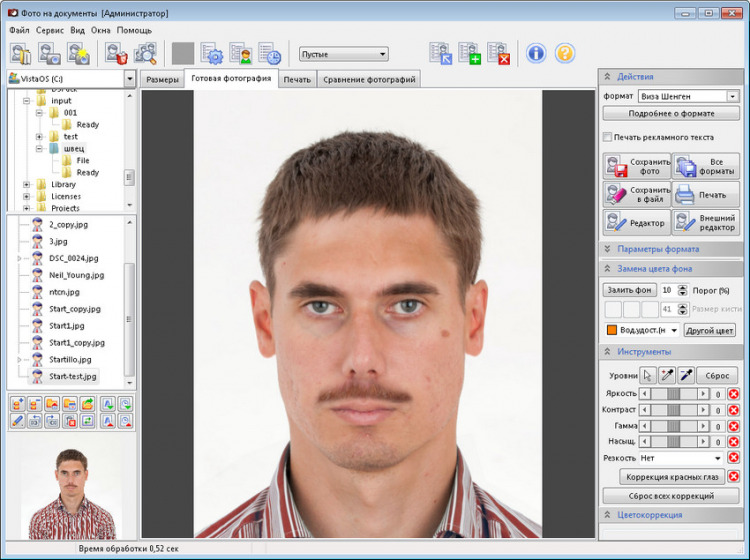Image resolution: width=750 pixels, height=560 pixels.
Task: Open the 'Сервис' menu
Action: pos(49,30)
